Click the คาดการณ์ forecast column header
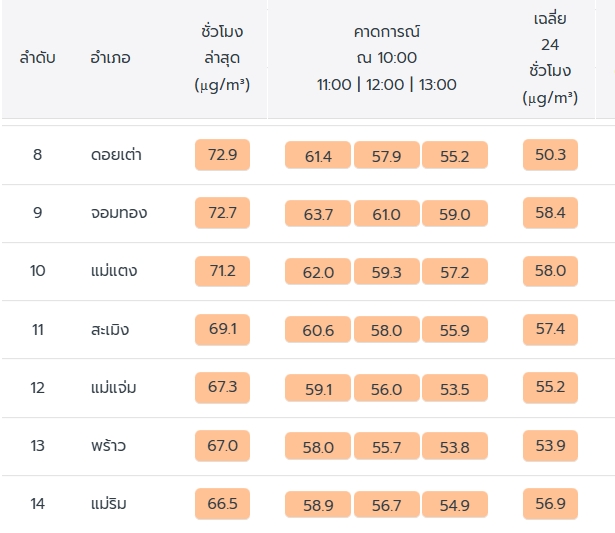Viewport: 615px width, 533px height. (x=386, y=58)
